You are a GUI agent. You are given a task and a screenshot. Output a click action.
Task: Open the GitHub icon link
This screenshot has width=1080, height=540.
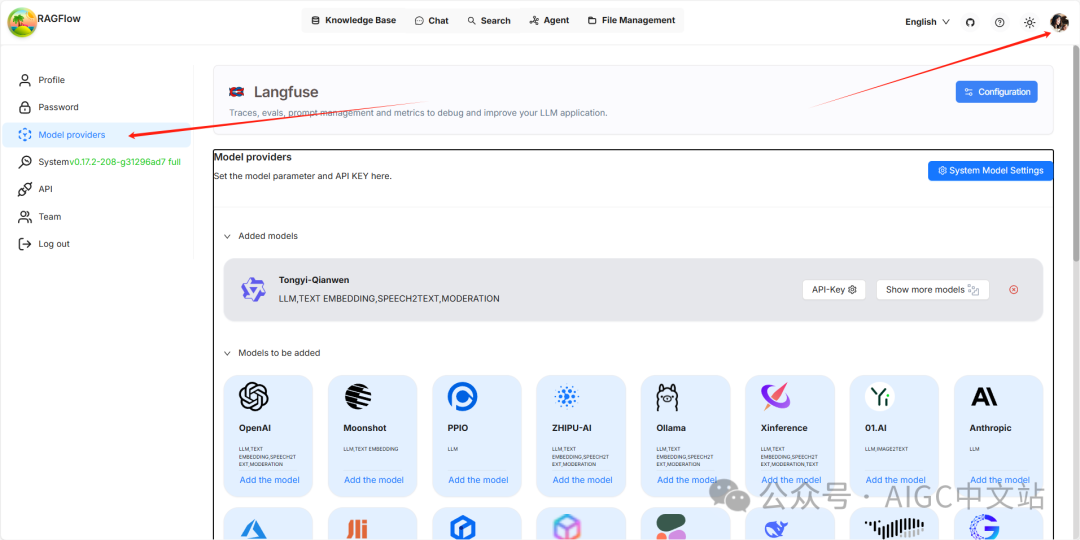click(970, 22)
